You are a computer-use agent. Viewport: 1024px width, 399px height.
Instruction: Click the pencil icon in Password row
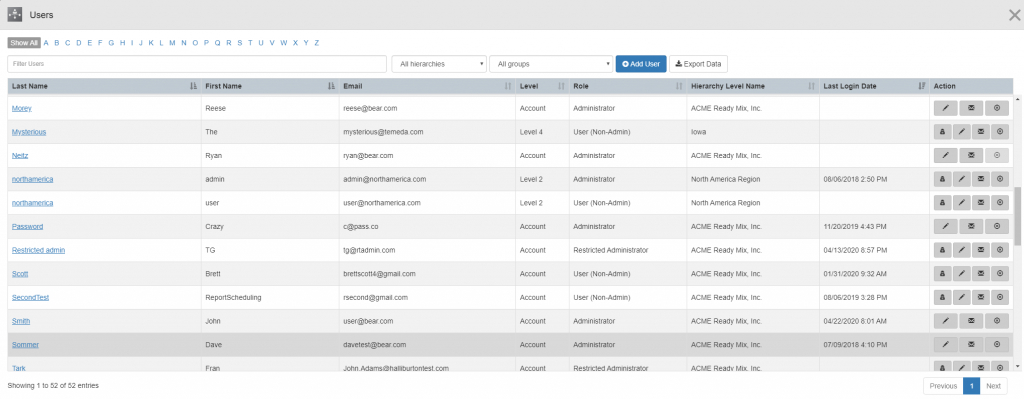[x=946, y=227]
